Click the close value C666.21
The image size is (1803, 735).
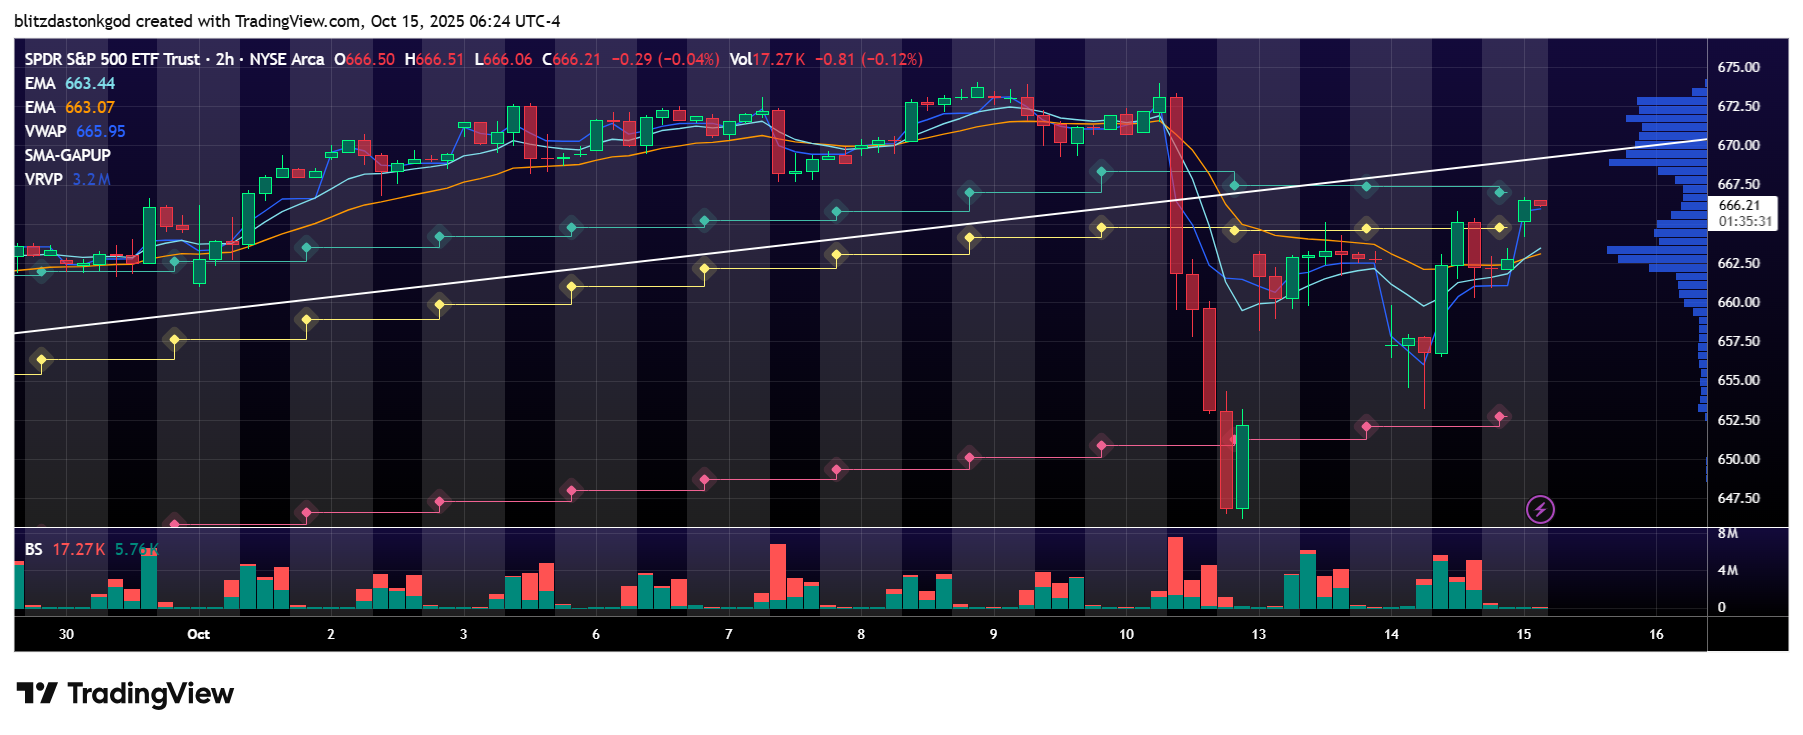pos(571,59)
